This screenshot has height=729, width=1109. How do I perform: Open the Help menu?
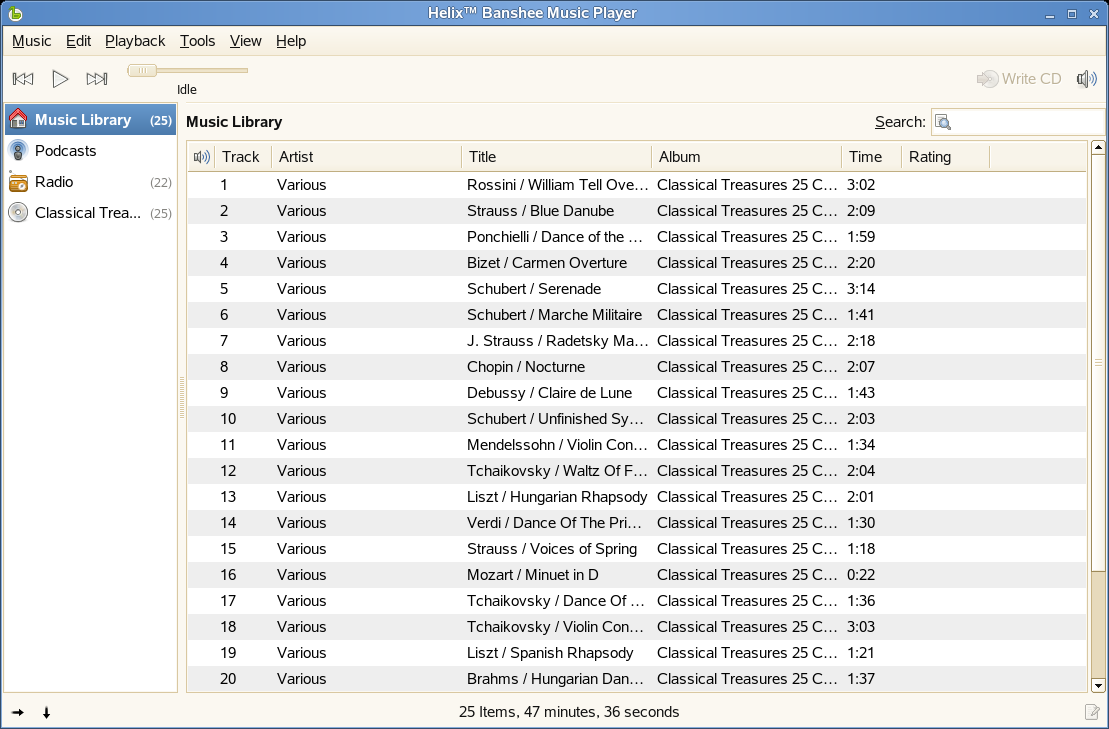(291, 41)
